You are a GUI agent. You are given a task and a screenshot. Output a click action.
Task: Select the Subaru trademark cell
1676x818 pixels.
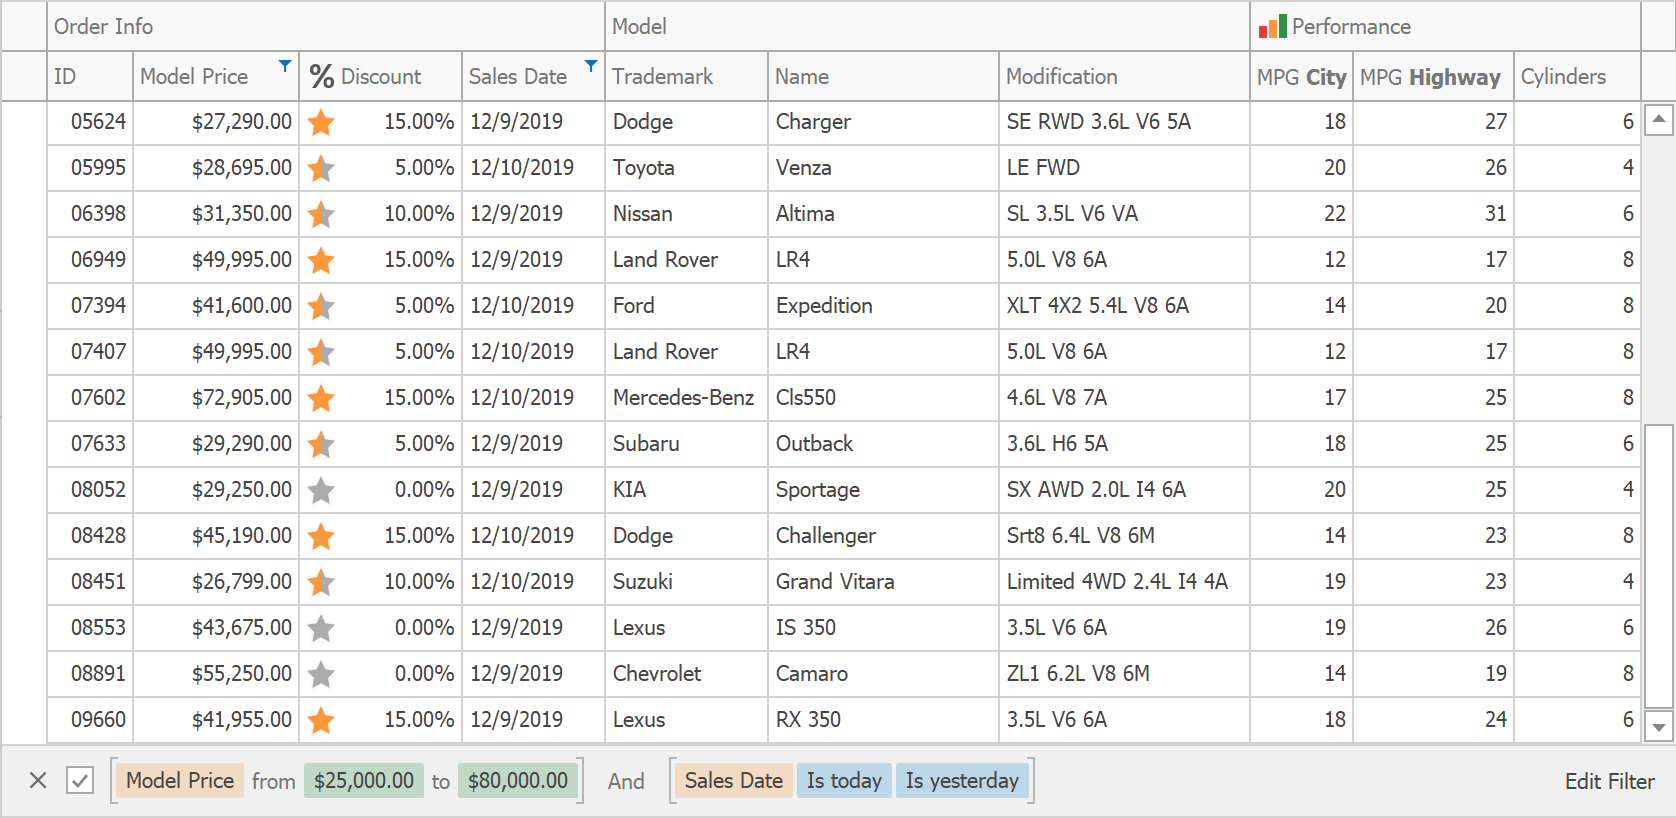tap(686, 444)
